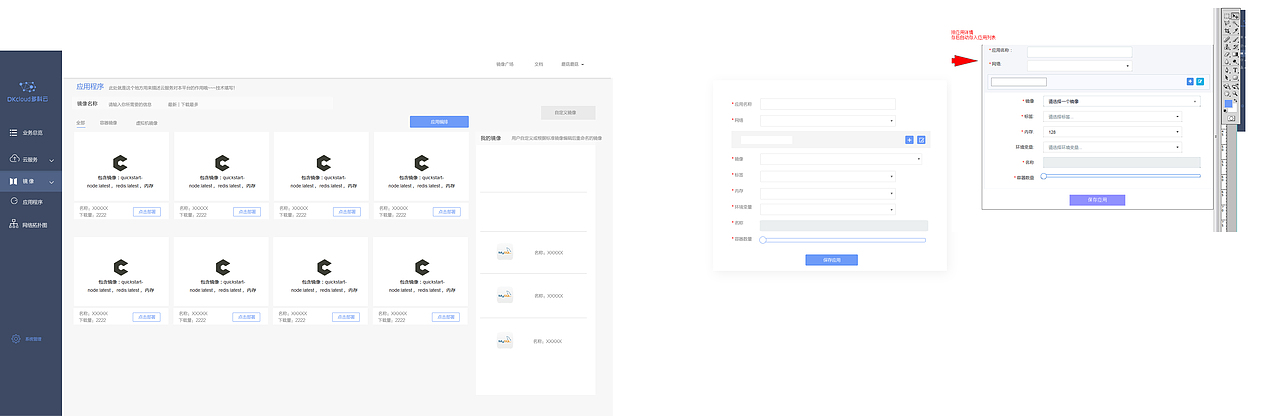Select the Type tool in Photoshop toolbar
1280x416 pixels.
click(1236, 69)
